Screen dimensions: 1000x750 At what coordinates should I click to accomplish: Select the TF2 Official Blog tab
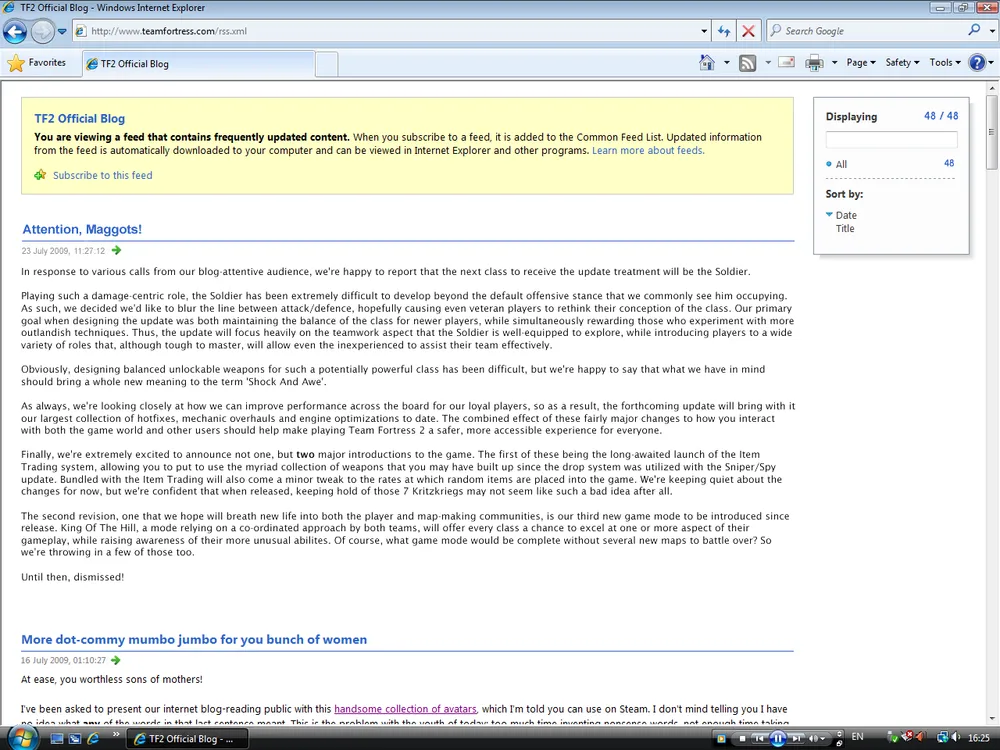(x=198, y=64)
